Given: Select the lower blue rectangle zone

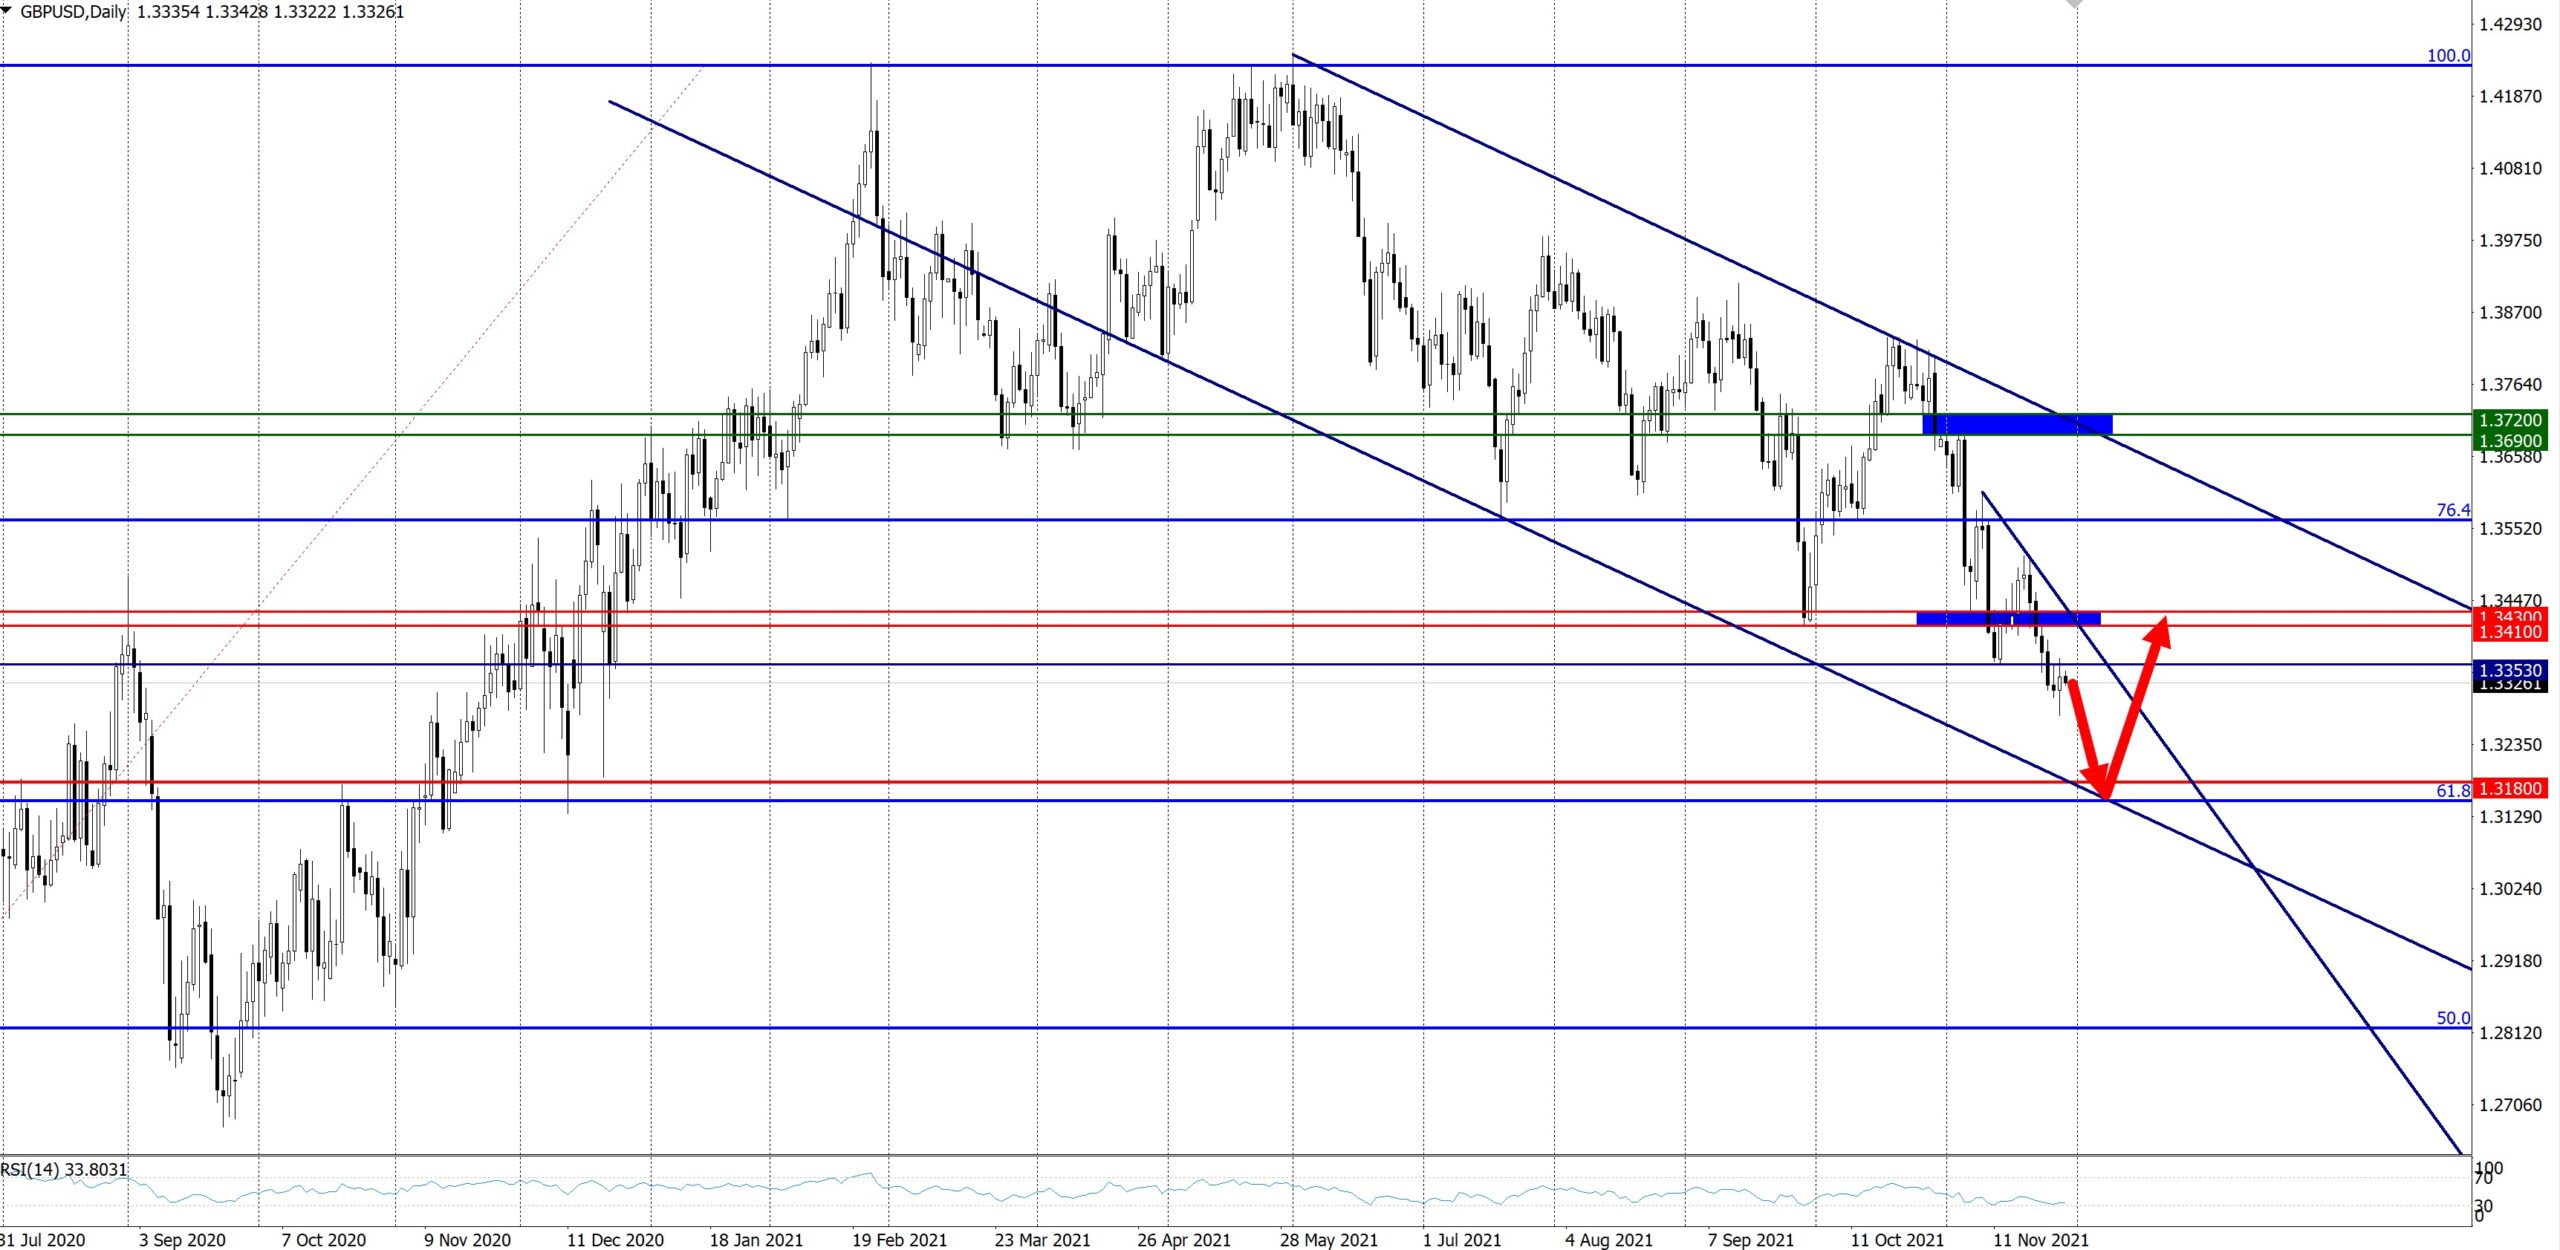Looking at the screenshot, I should 2007,619.
